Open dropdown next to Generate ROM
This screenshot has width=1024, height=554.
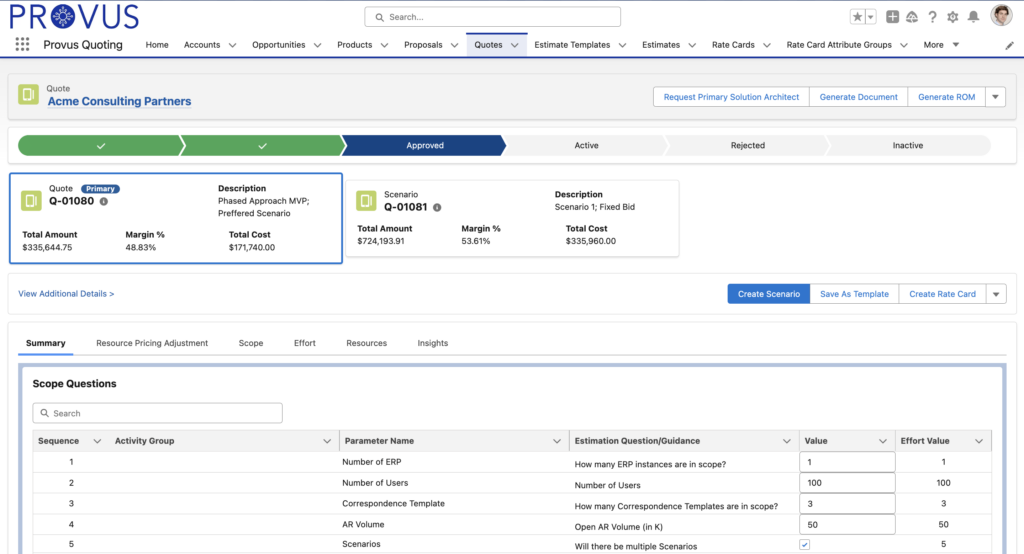[x=995, y=97]
